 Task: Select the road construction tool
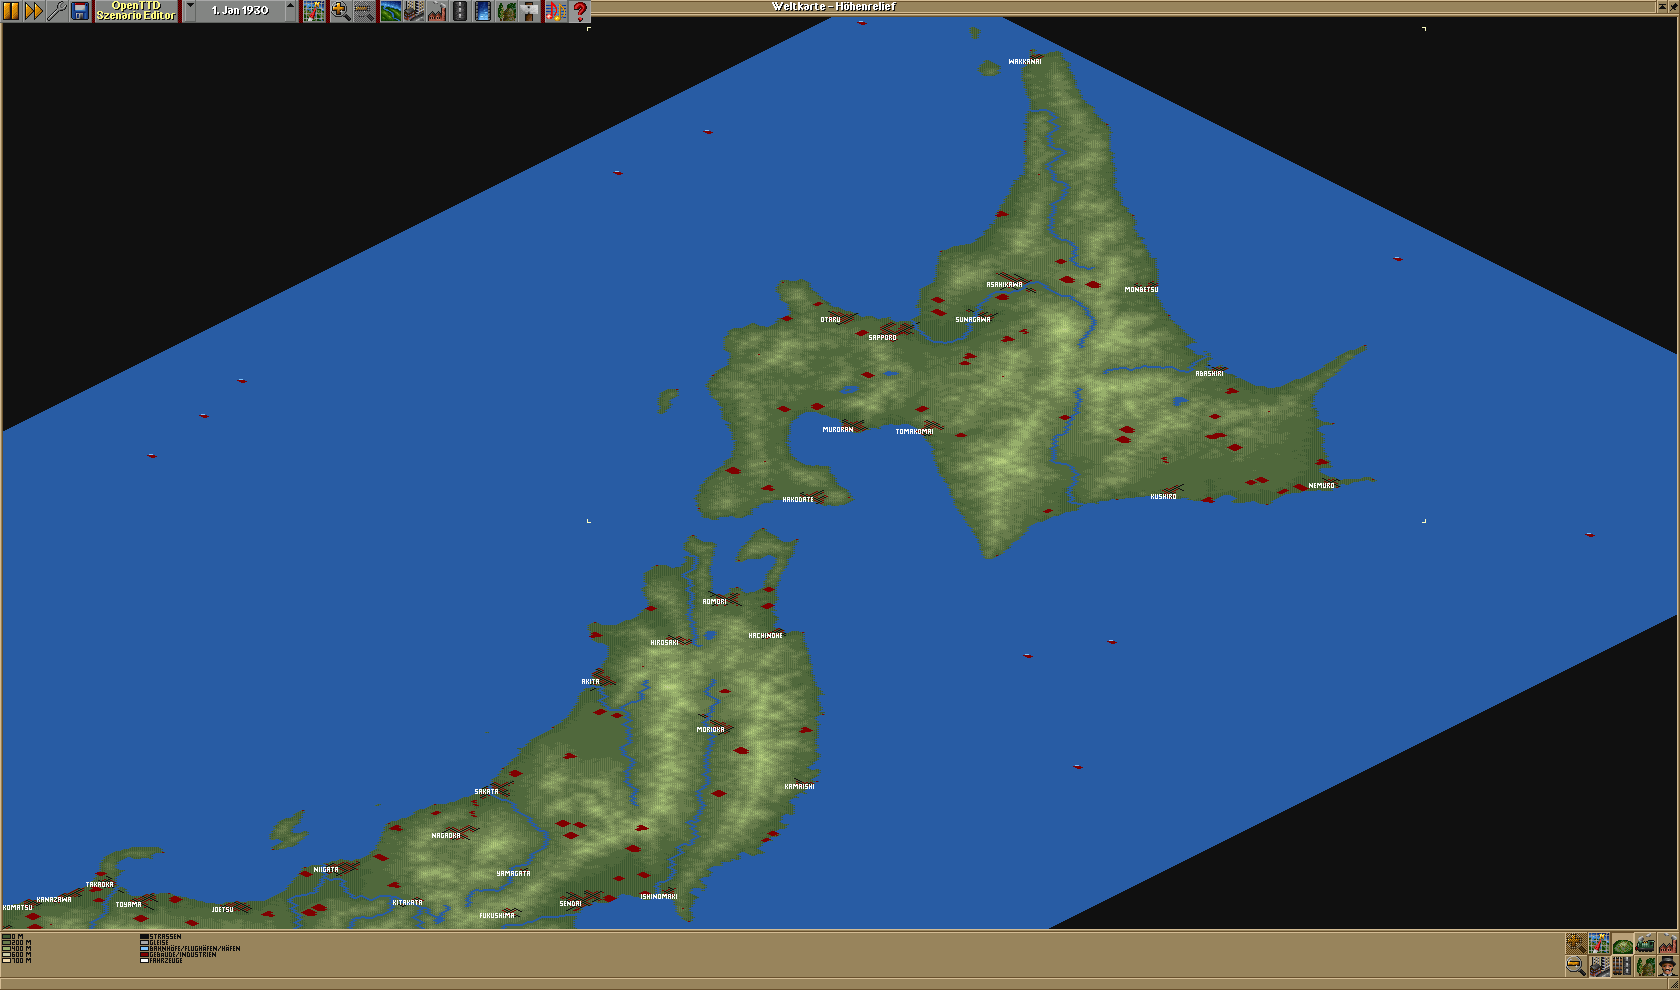pyautogui.click(x=460, y=11)
